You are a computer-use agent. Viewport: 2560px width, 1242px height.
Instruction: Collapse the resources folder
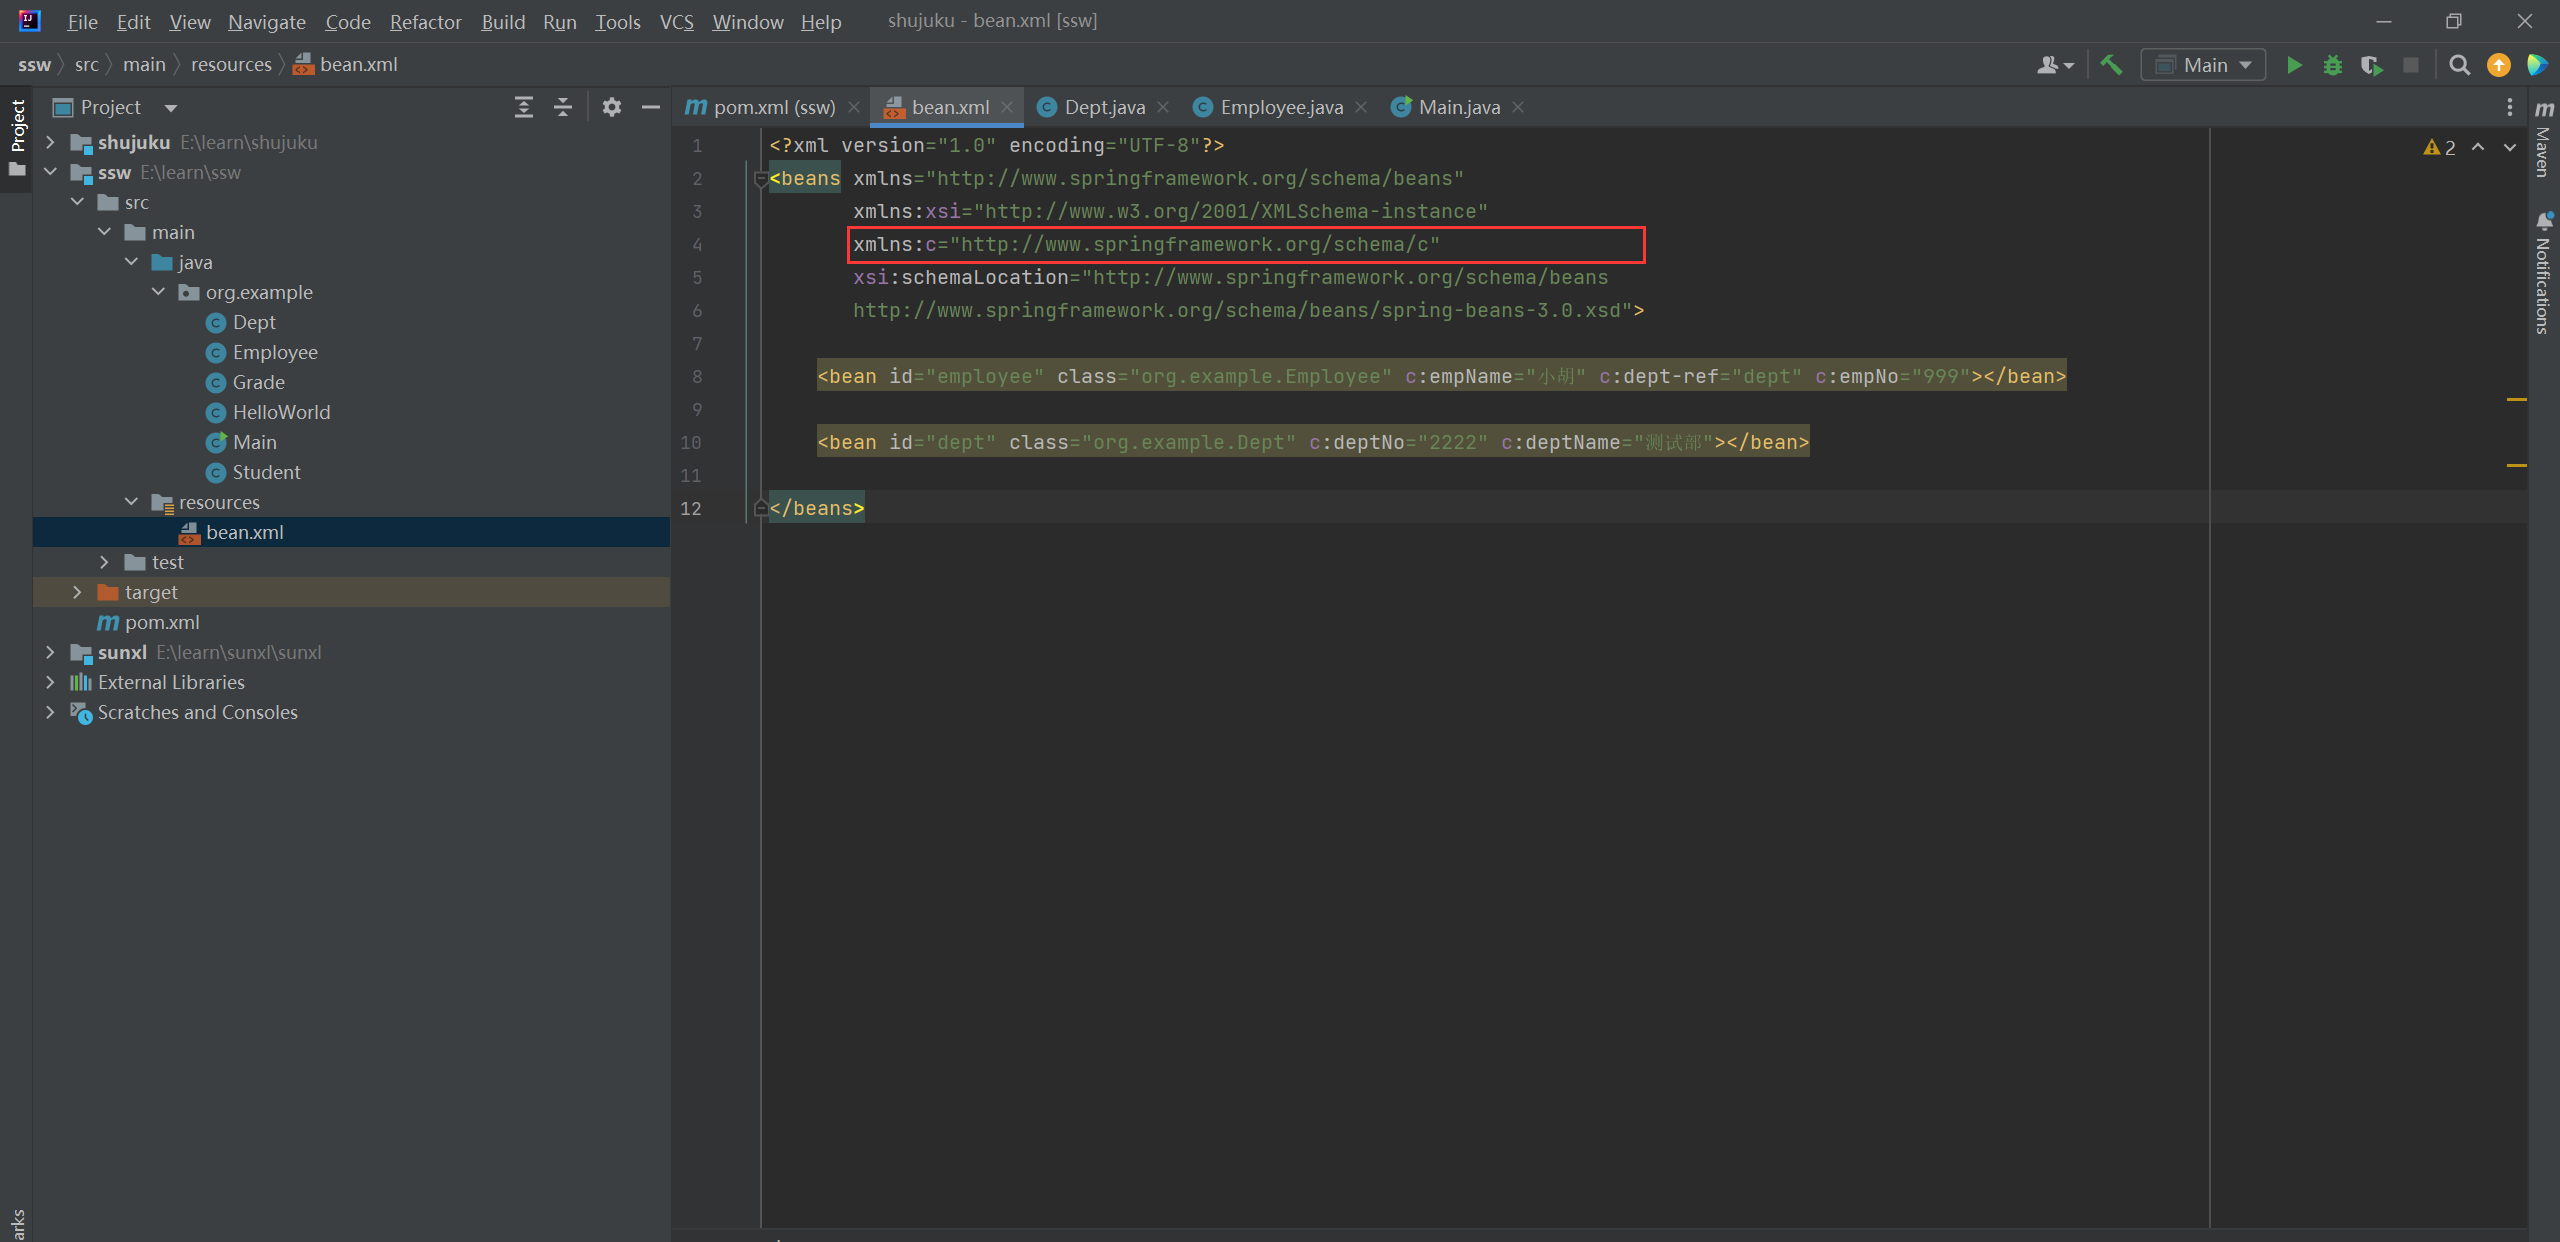tap(131, 502)
